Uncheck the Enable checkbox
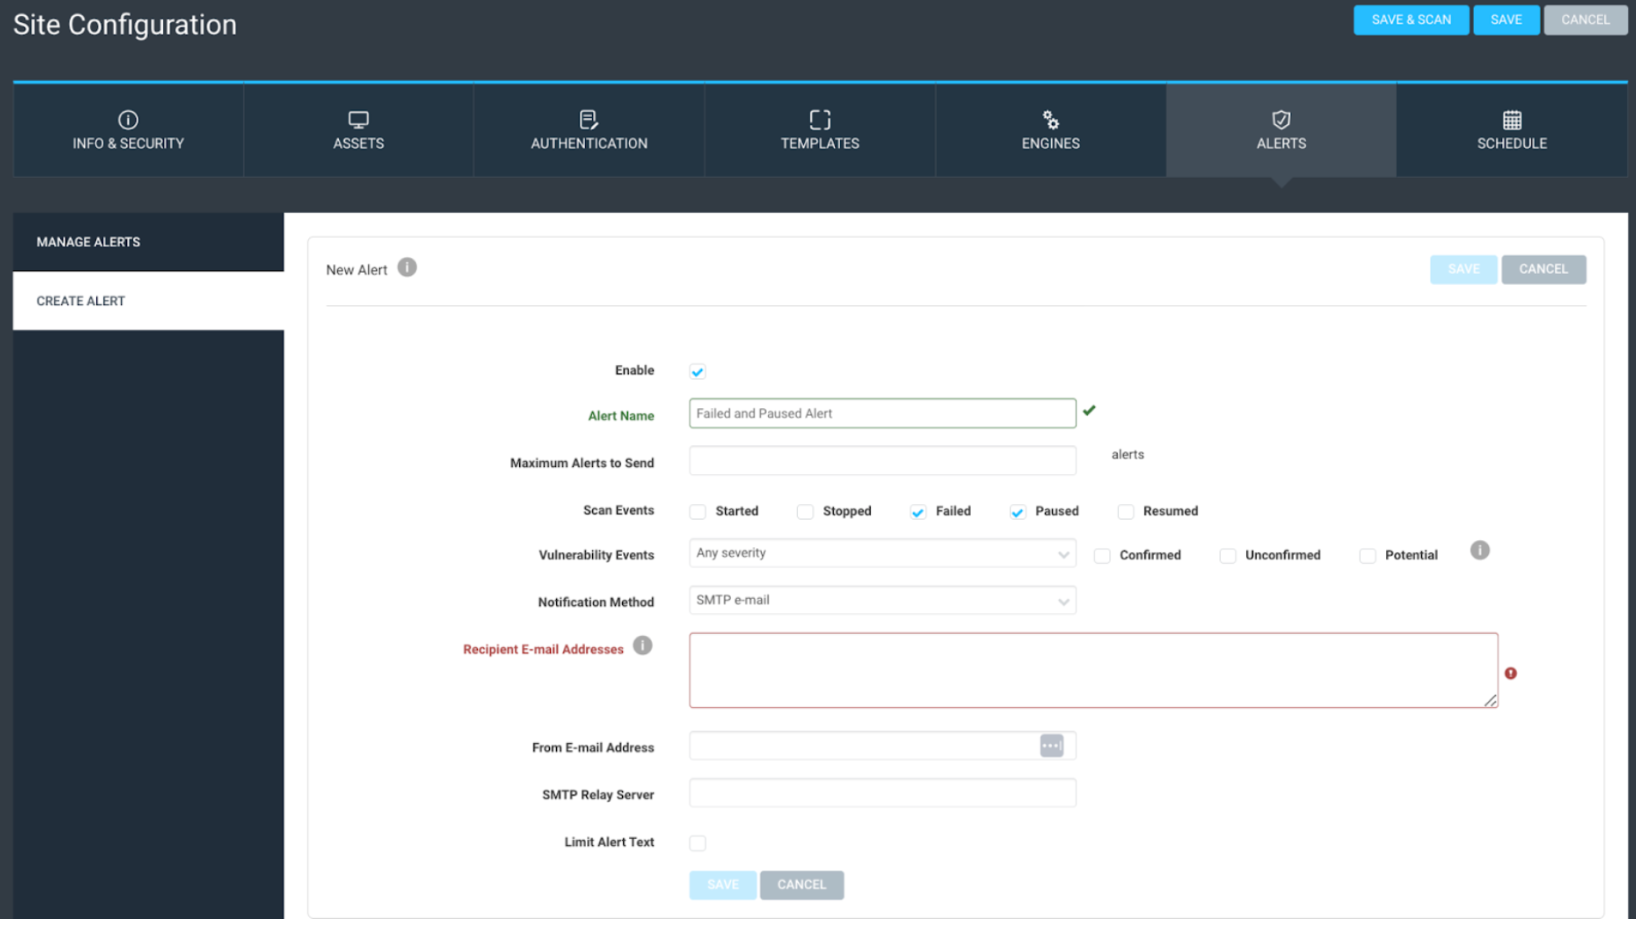 pyautogui.click(x=698, y=372)
